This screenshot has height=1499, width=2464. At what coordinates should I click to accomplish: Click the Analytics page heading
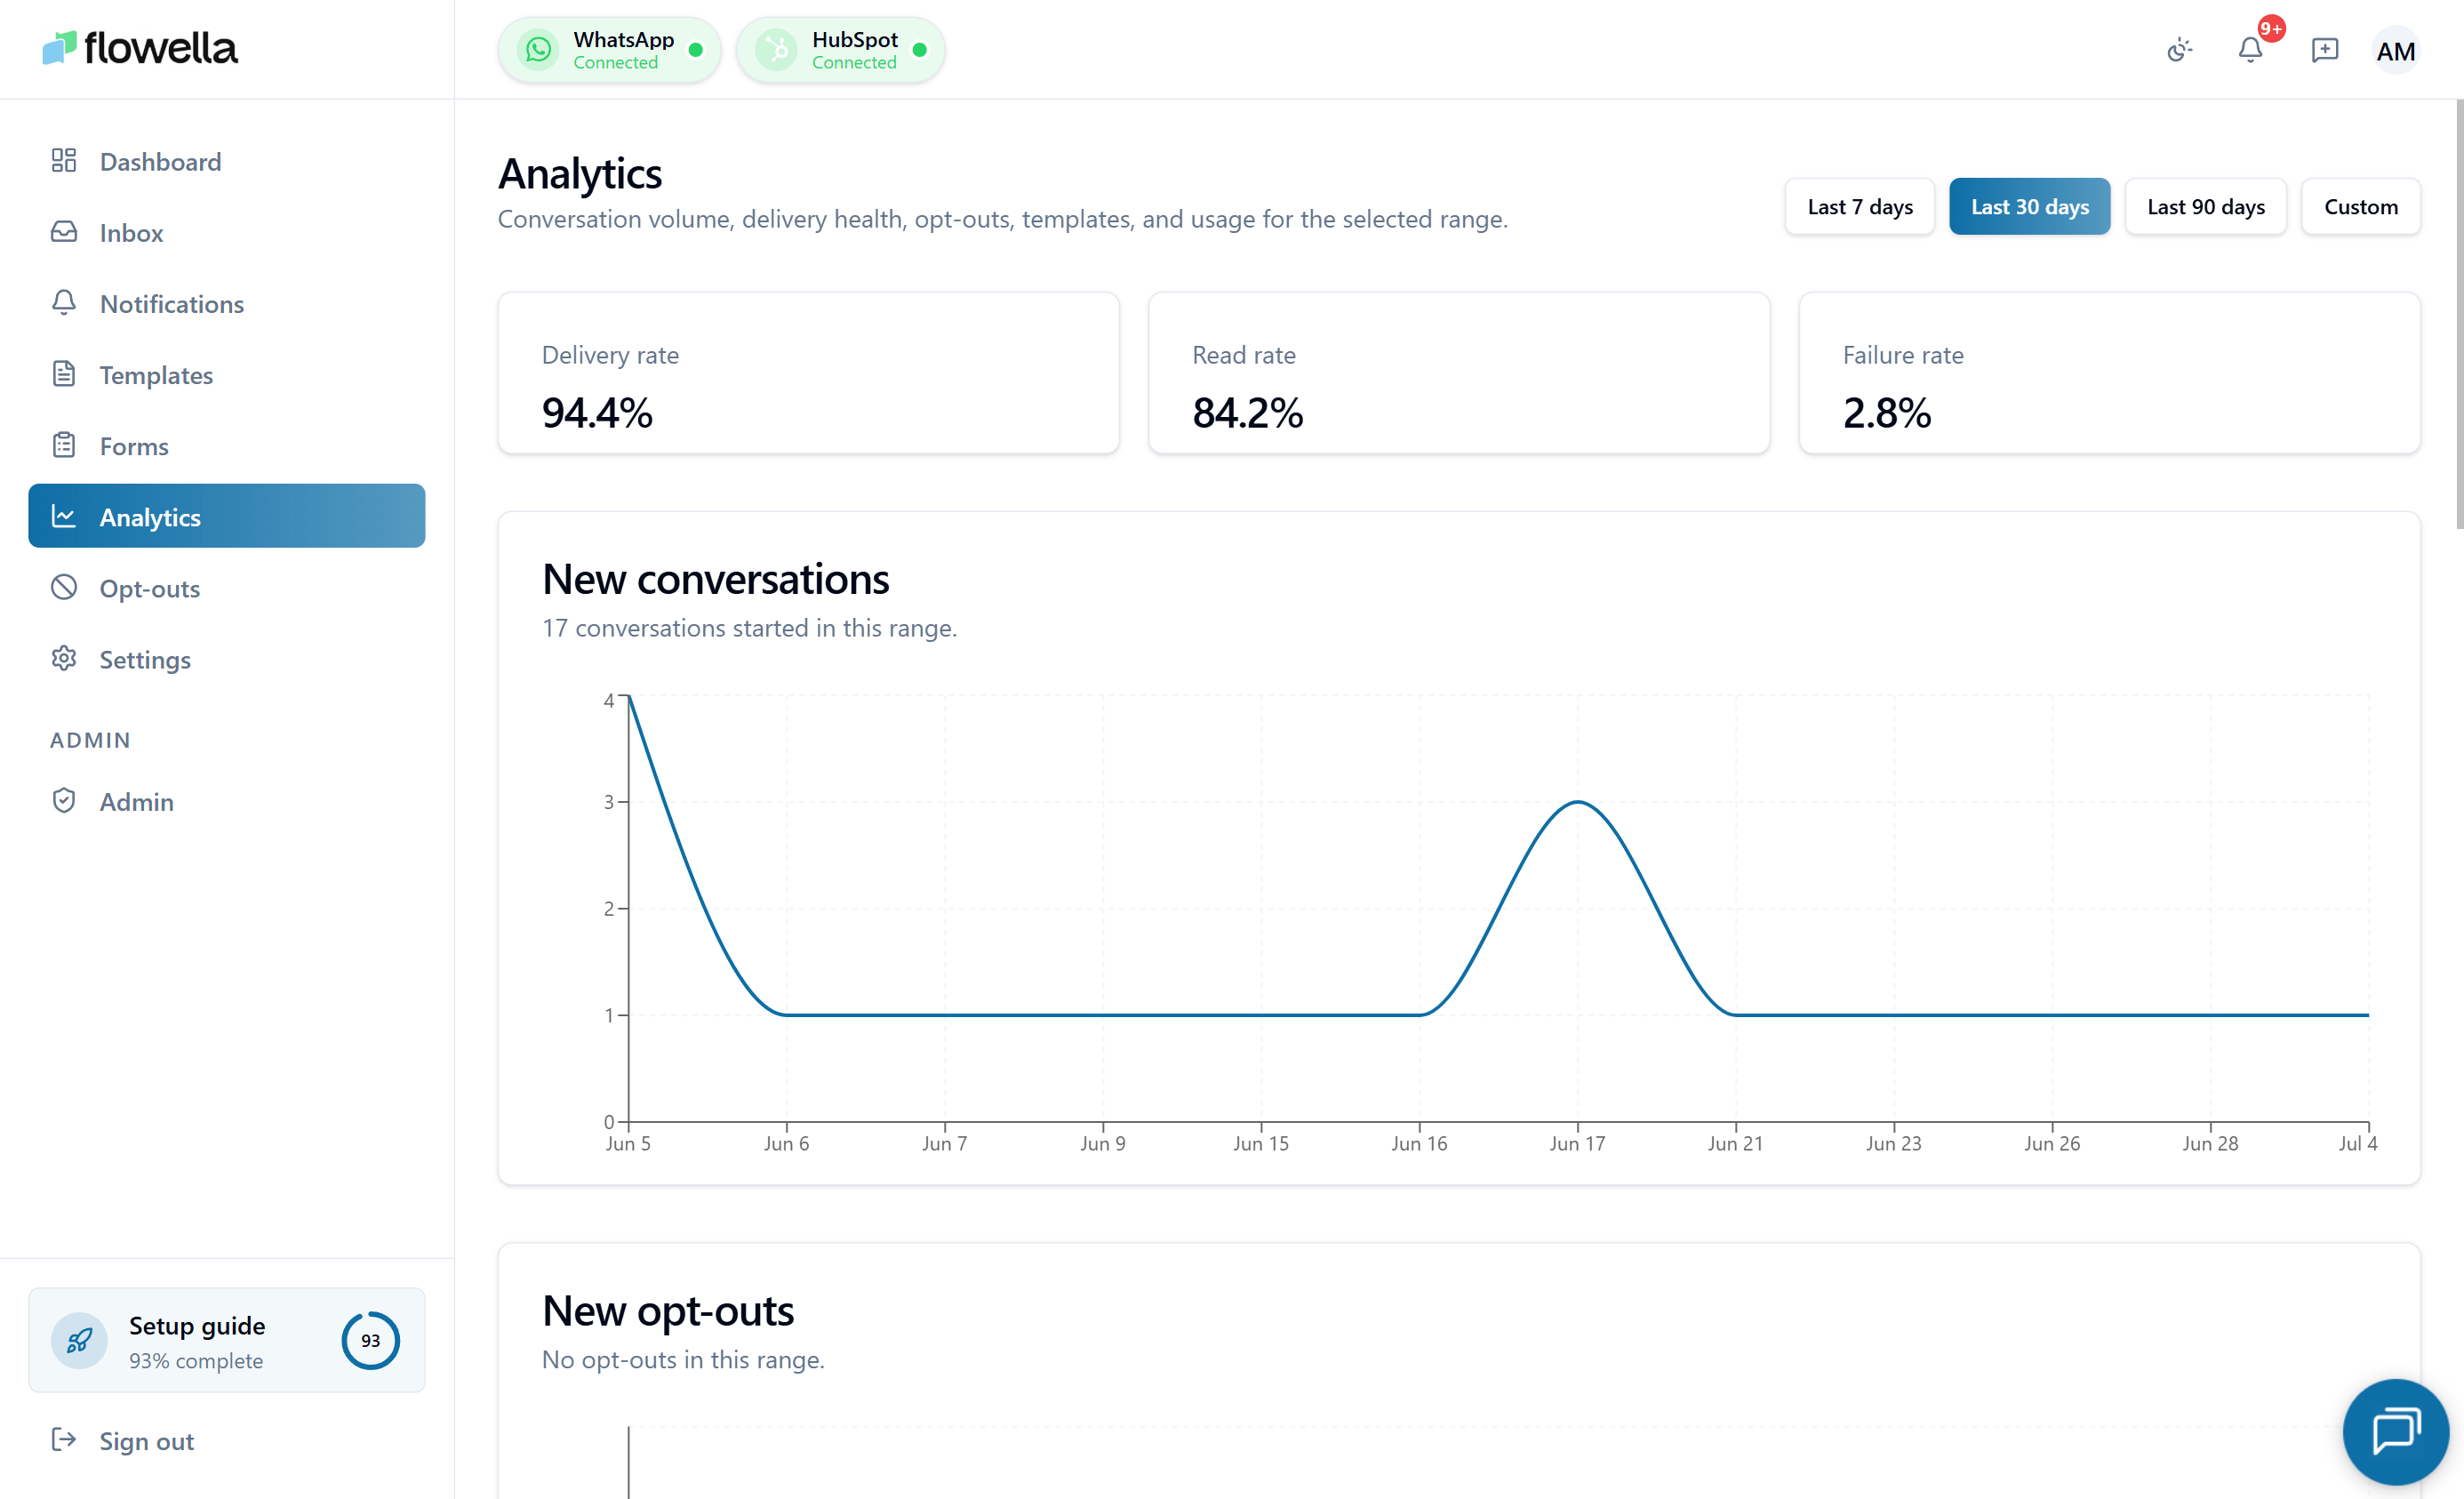pos(580,174)
